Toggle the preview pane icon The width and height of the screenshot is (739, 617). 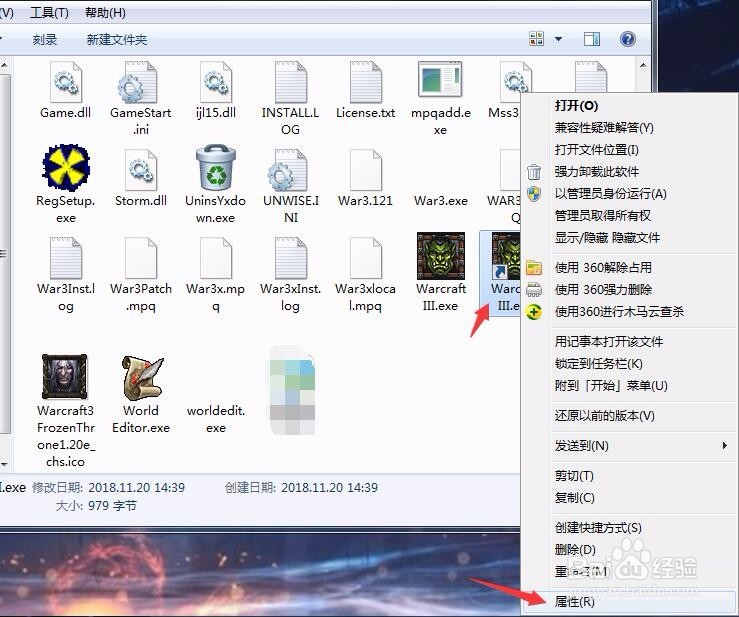point(591,39)
